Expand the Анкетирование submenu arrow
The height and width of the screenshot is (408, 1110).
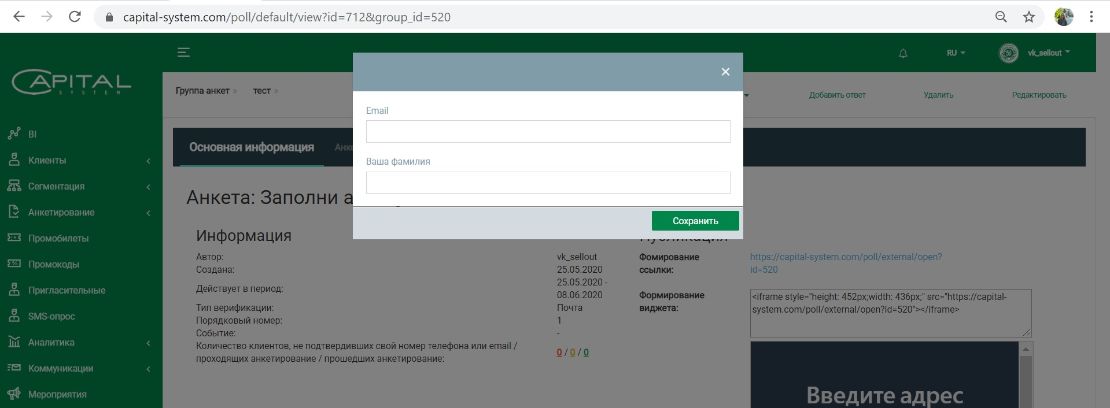(148, 213)
